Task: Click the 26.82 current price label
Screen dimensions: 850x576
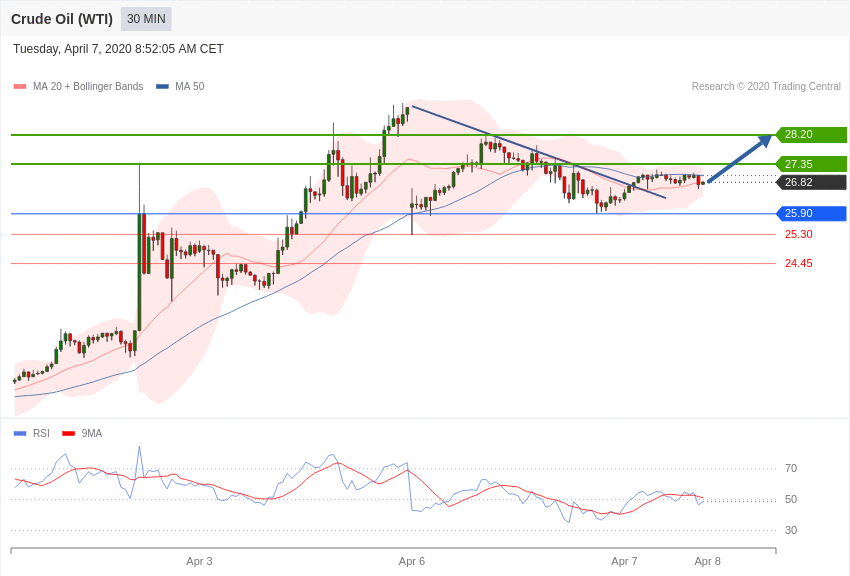Action: [x=812, y=182]
